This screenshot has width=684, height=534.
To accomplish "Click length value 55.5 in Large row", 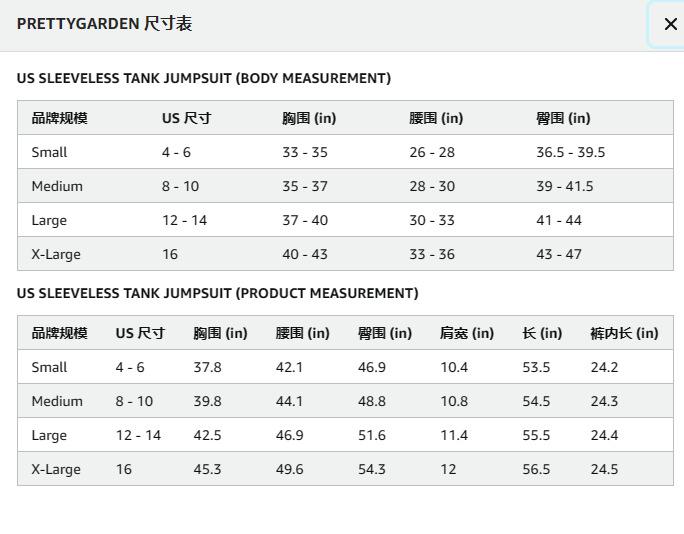I will [536, 435].
